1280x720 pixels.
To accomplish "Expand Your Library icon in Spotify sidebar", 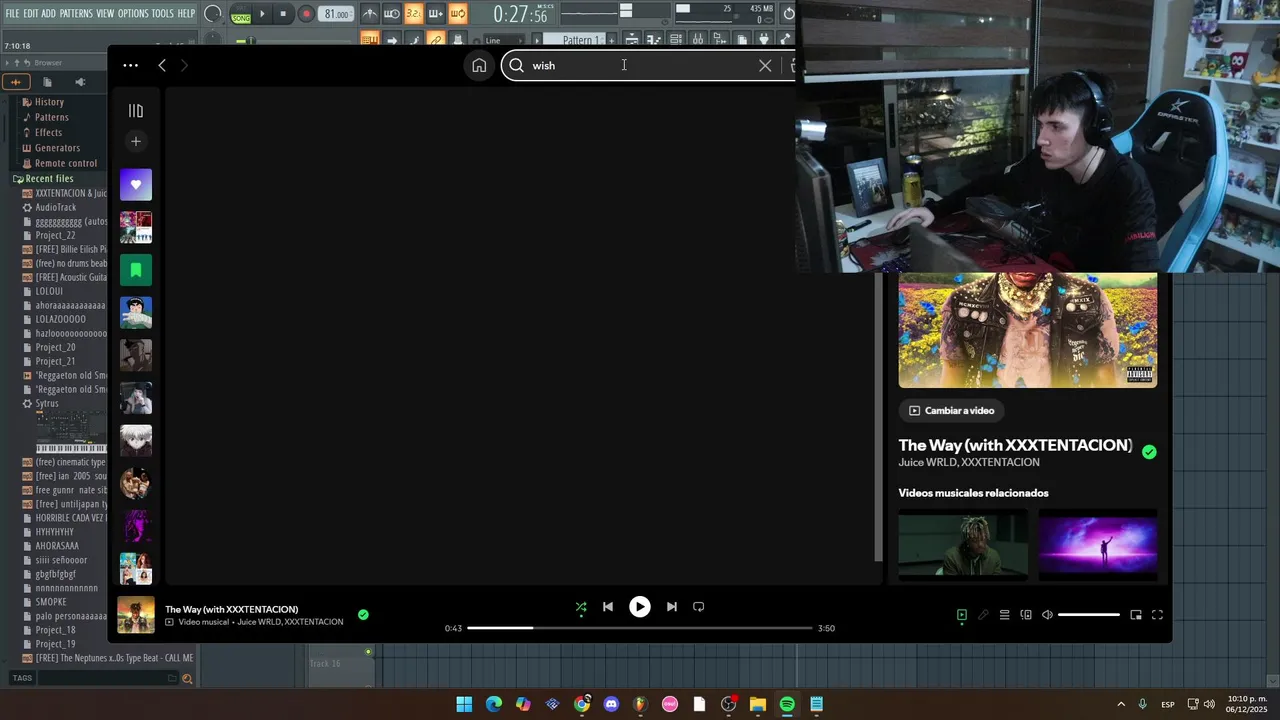I will [136, 111].
